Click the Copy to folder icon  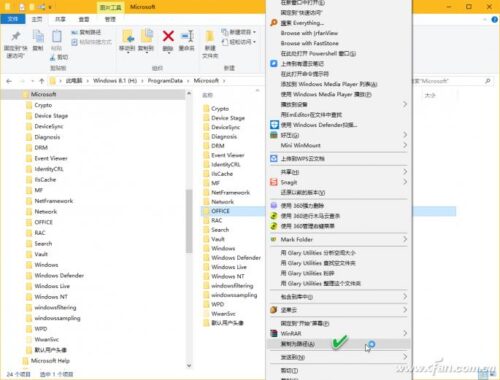146,36
